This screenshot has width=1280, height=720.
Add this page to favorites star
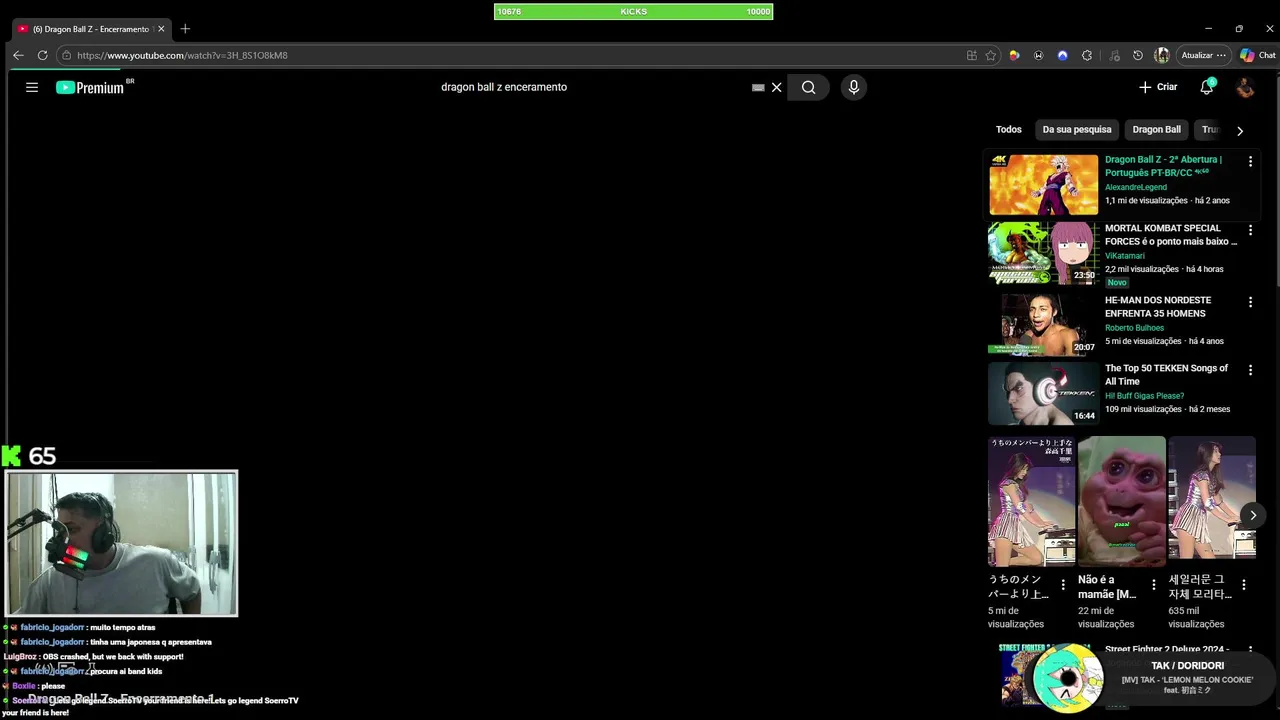pyautogui.click(x=991, y=55)
